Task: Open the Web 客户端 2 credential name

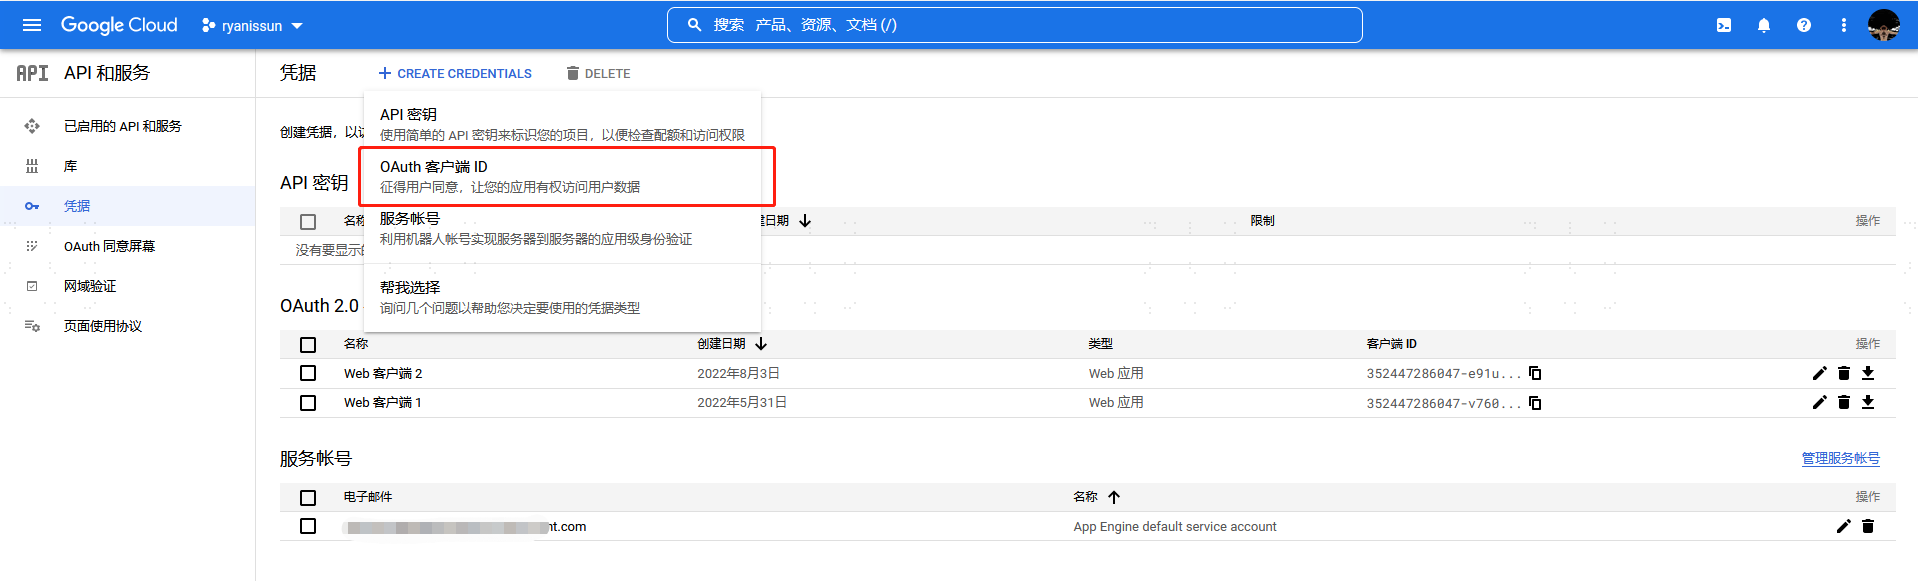Action: 383,373
